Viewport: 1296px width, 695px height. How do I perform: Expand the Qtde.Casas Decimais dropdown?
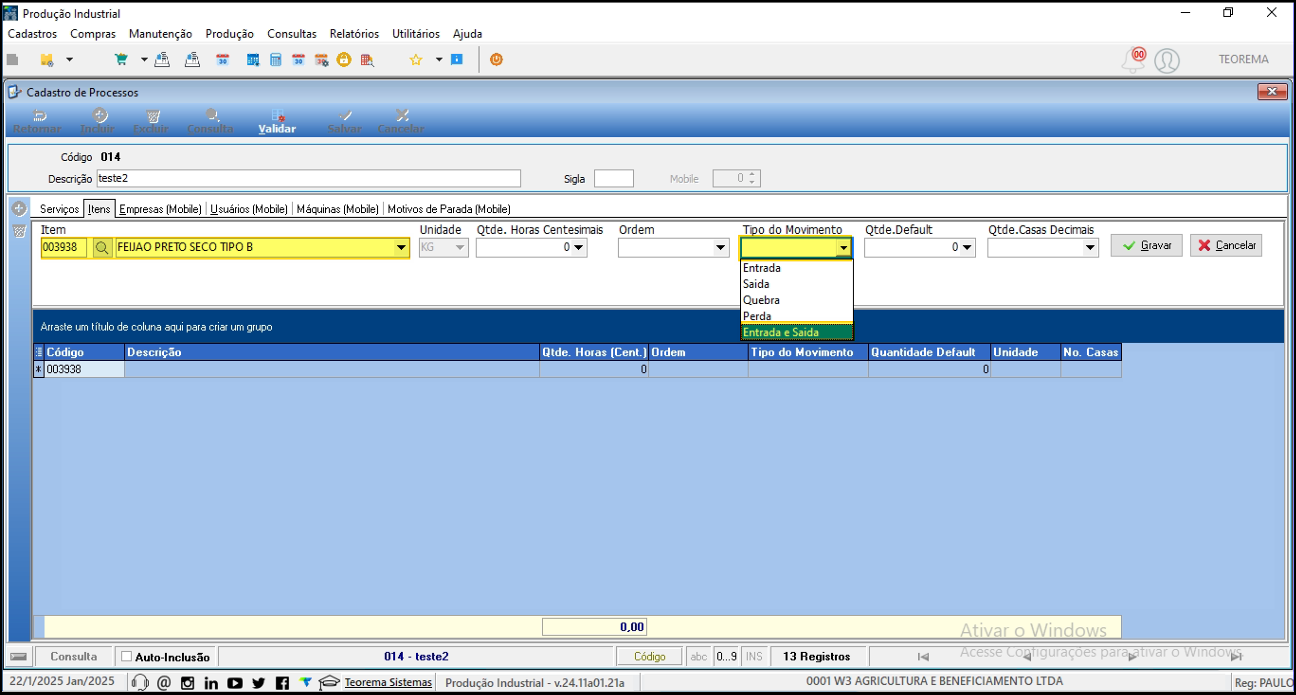[1090, 248]
